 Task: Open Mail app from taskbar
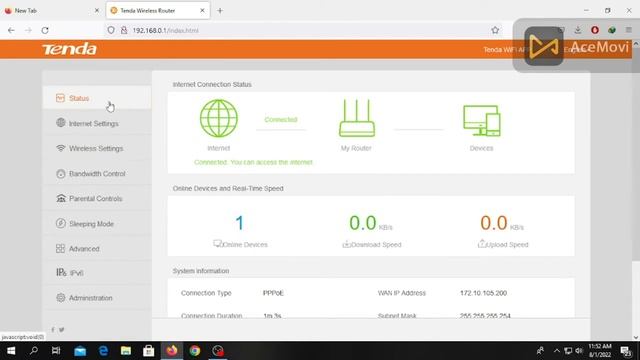coord(80,351)
